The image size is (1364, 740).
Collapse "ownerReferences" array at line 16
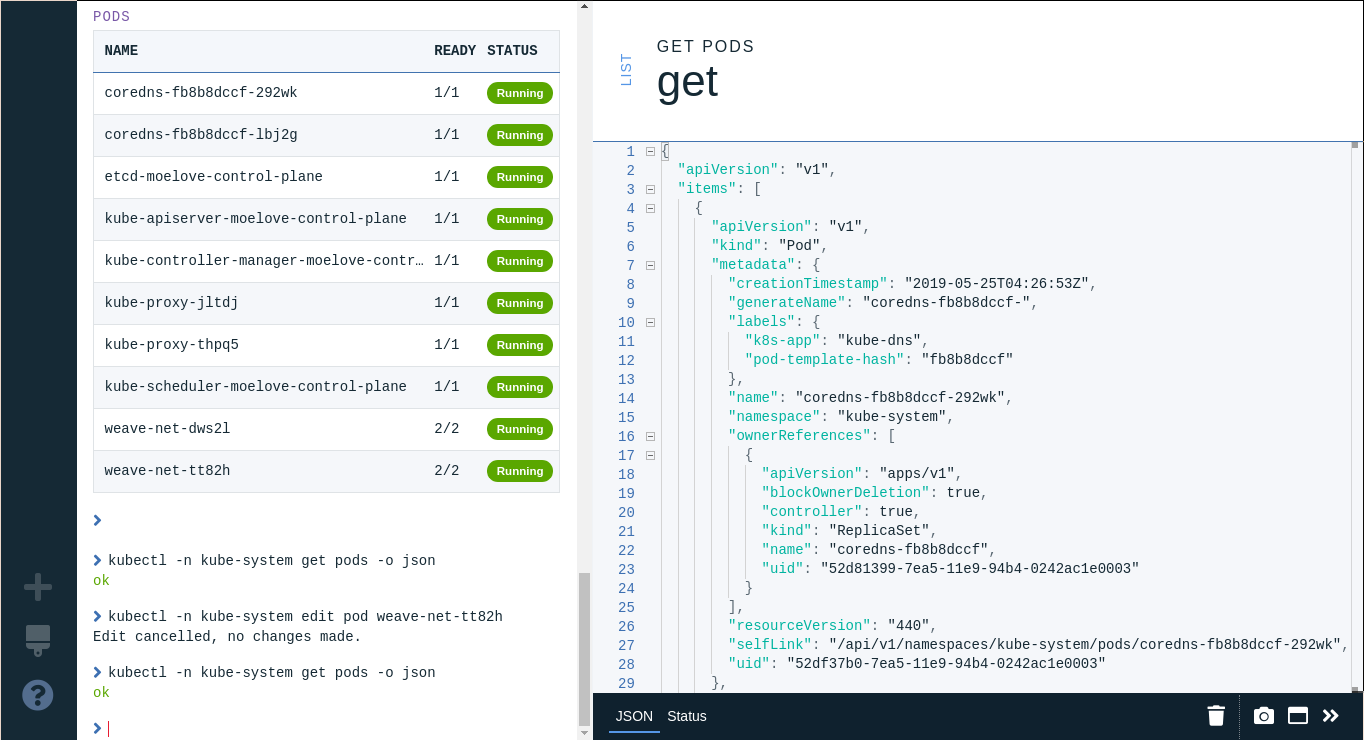tap(650, 437)
